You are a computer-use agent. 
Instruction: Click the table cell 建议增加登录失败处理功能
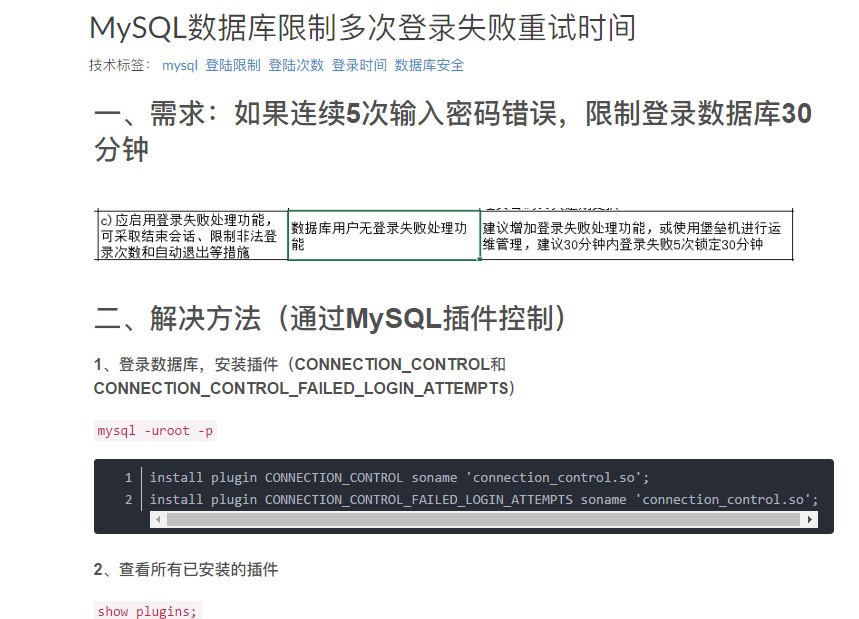tap(636, 236)
